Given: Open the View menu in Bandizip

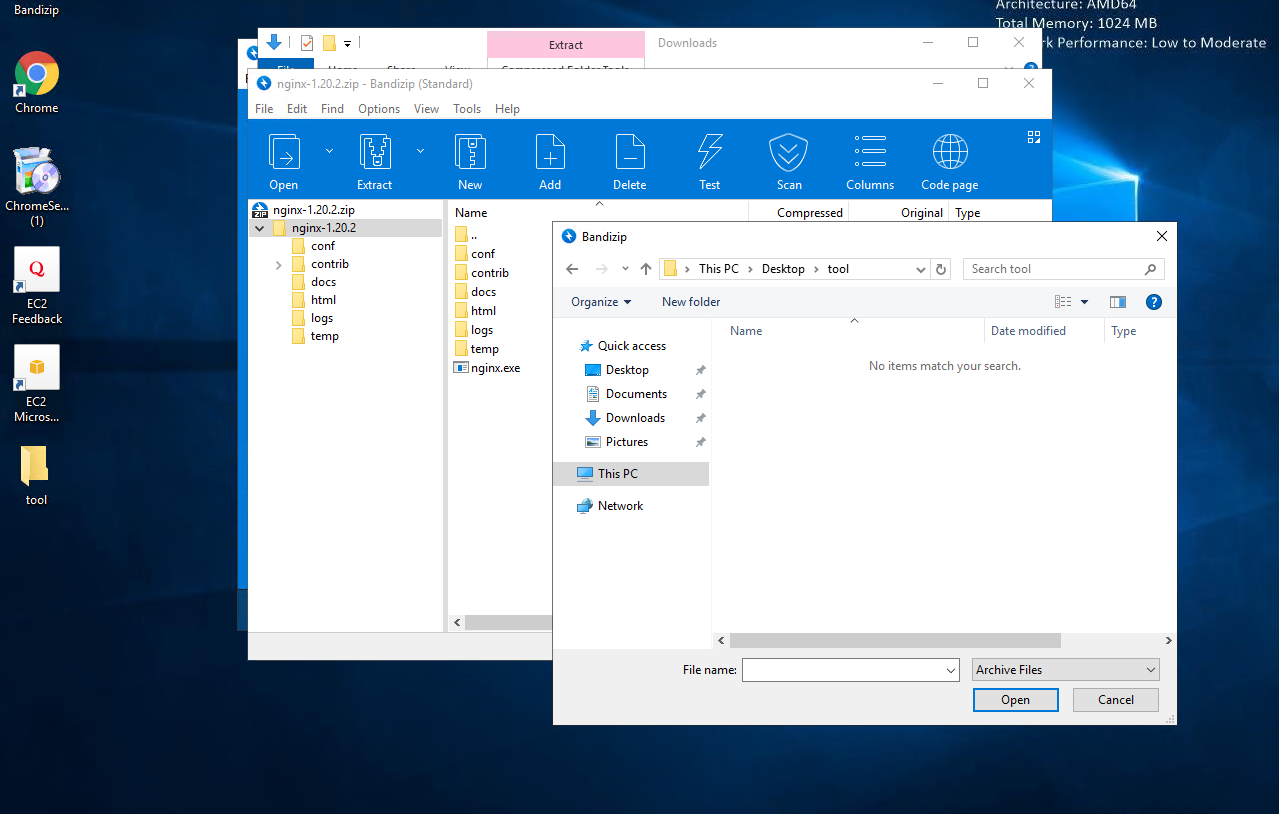Looking at the screenshot, I should click(x=426, y=109).
